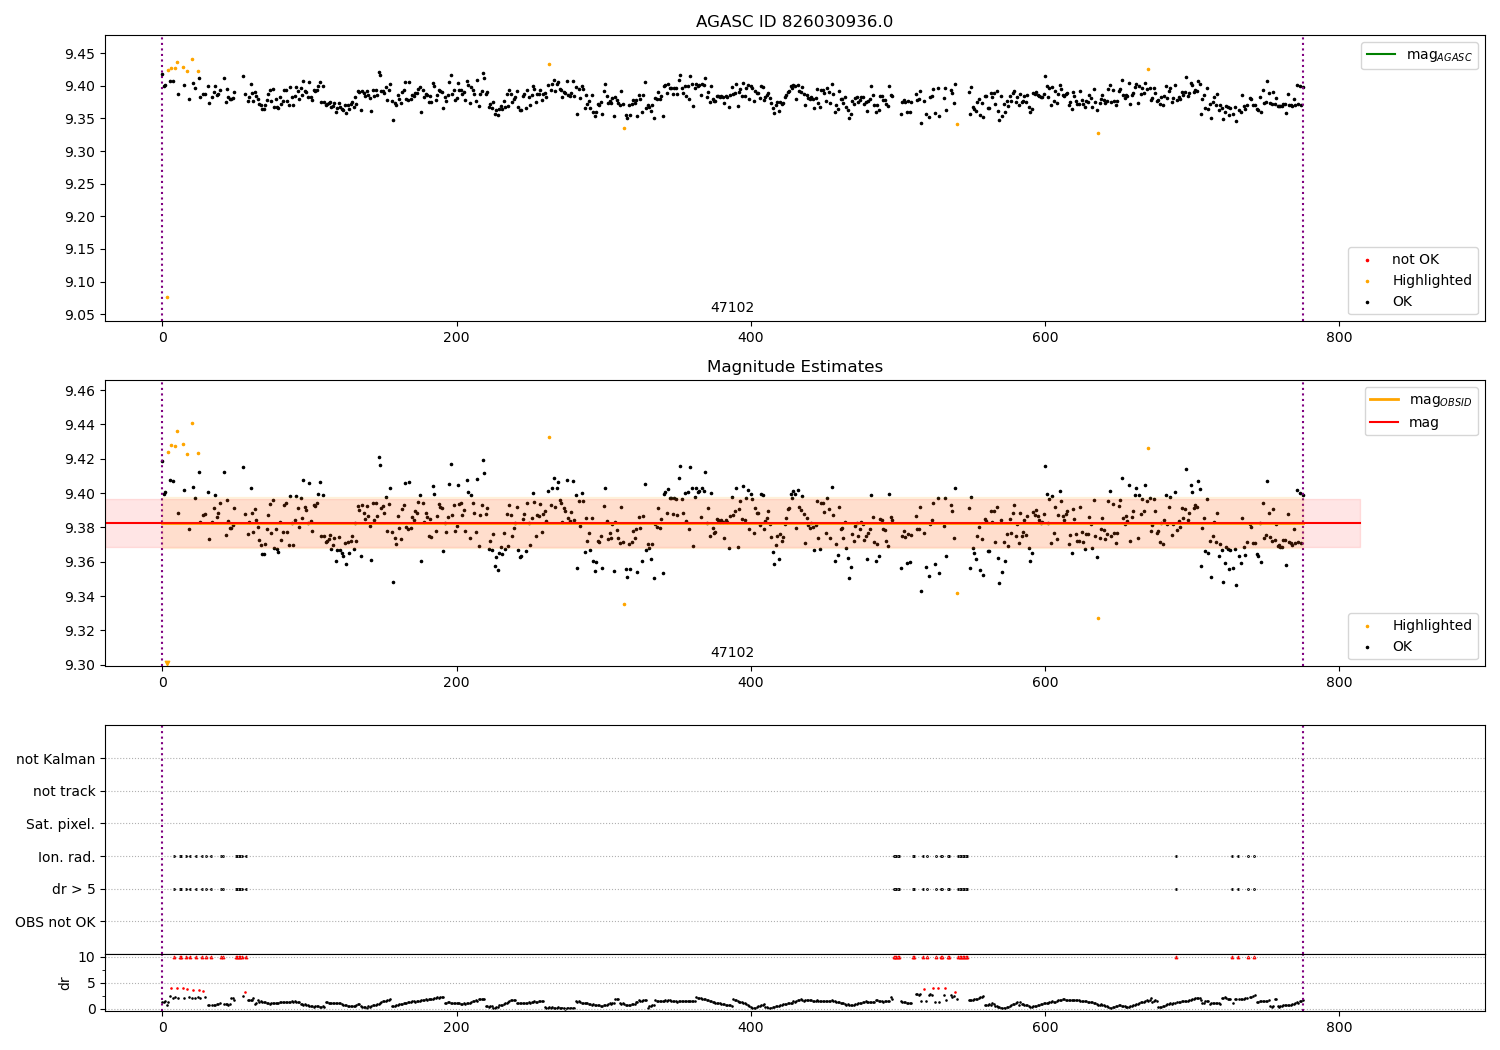Image resolution: width=1500 pixels, height=1050 pixels.
Task: Click the 'Sat. pixel.' row label
Action: tap(61, 824)
